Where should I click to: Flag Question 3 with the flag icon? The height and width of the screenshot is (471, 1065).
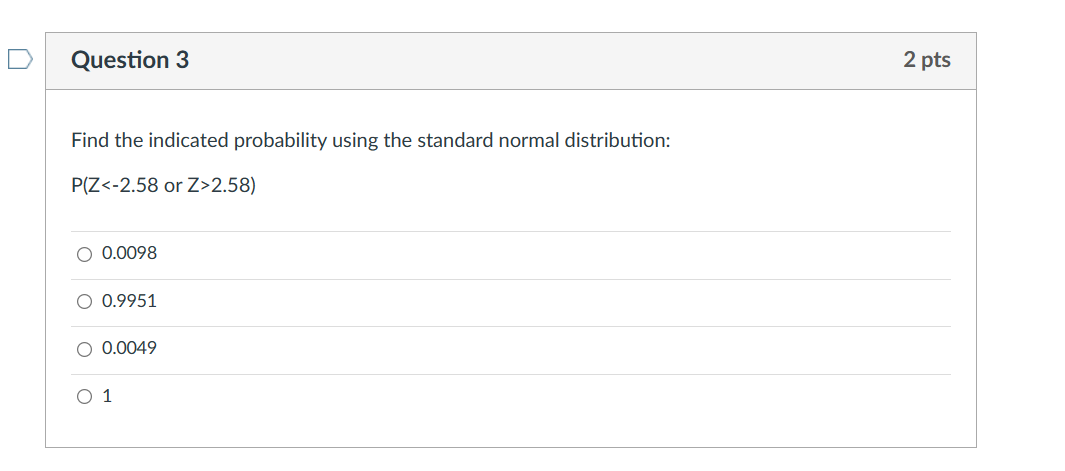tap(20, 60)
